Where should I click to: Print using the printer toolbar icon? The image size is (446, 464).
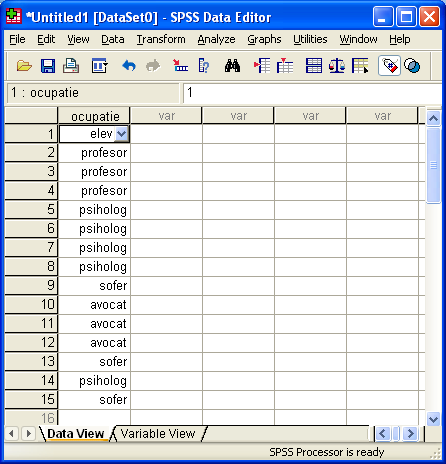click(x=71, y=66)
